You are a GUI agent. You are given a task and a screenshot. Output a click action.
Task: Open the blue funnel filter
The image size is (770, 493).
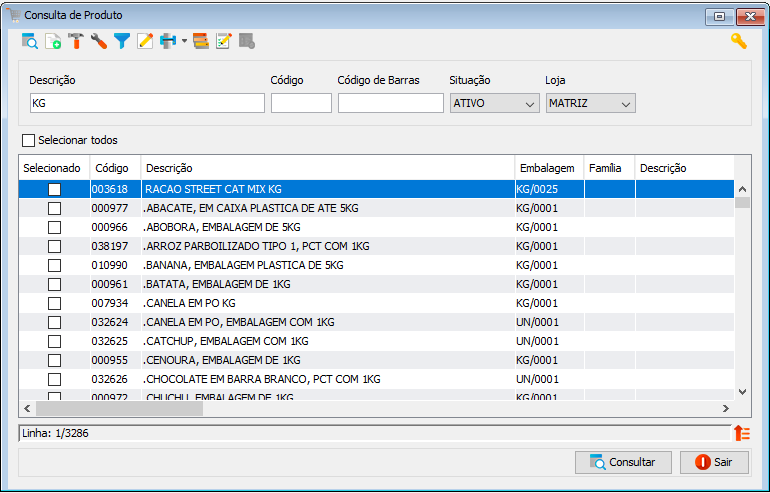(122, 41)
